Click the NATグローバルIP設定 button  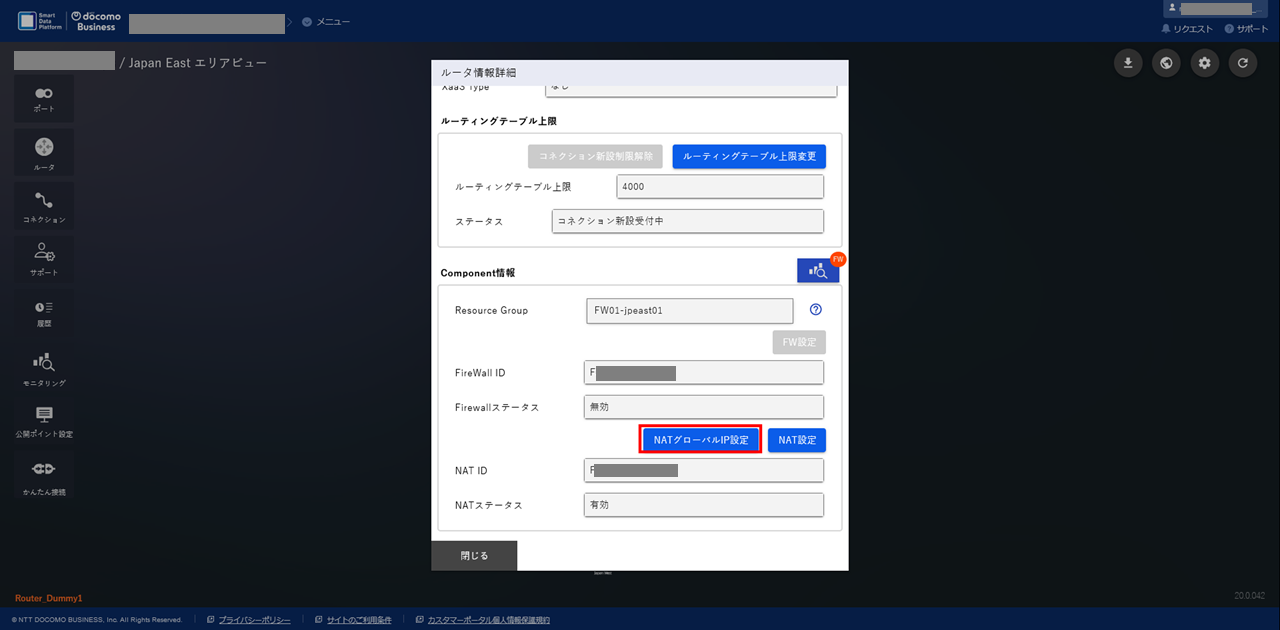pyautogui.click(x=700, y=440)
